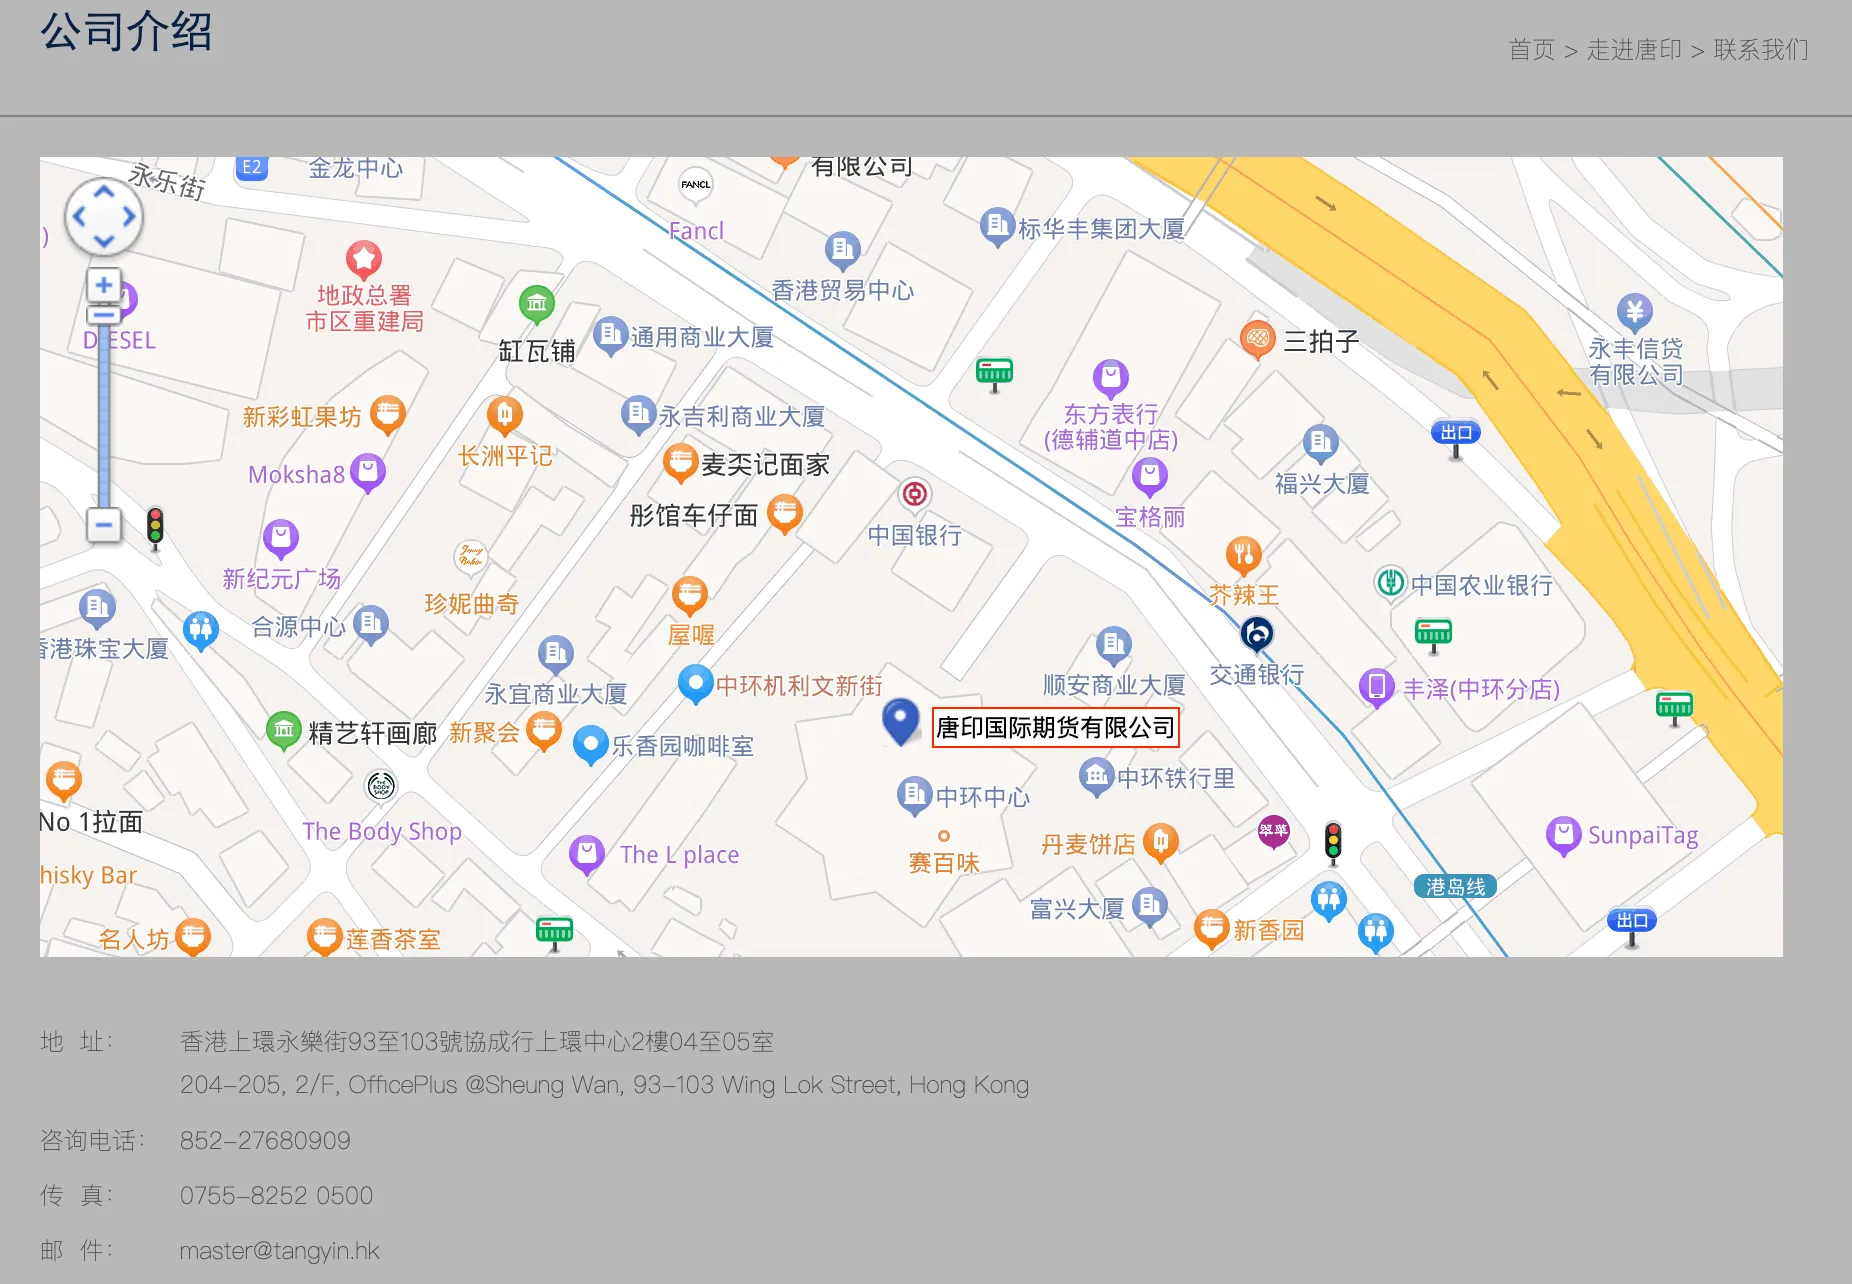Screen dimensions: 1852x1284
Task: Click the 名人坊 restaurant marker
Action: click(x=193, y=938)
